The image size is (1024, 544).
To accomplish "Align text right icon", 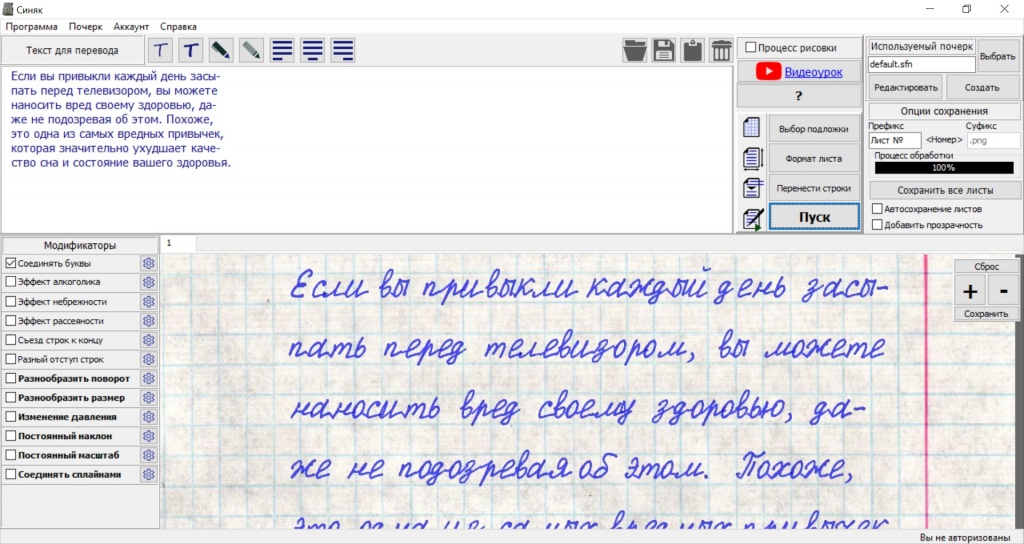I will tap(343, 50).
